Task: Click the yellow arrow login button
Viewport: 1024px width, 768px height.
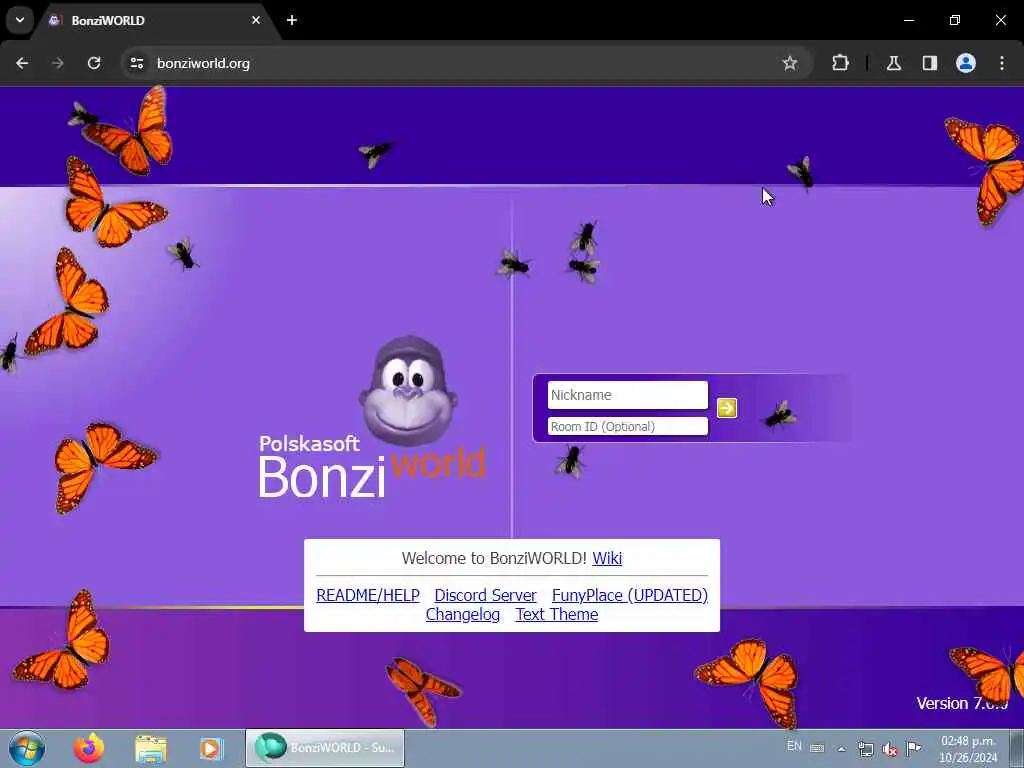Action: (x=727, y=408)
